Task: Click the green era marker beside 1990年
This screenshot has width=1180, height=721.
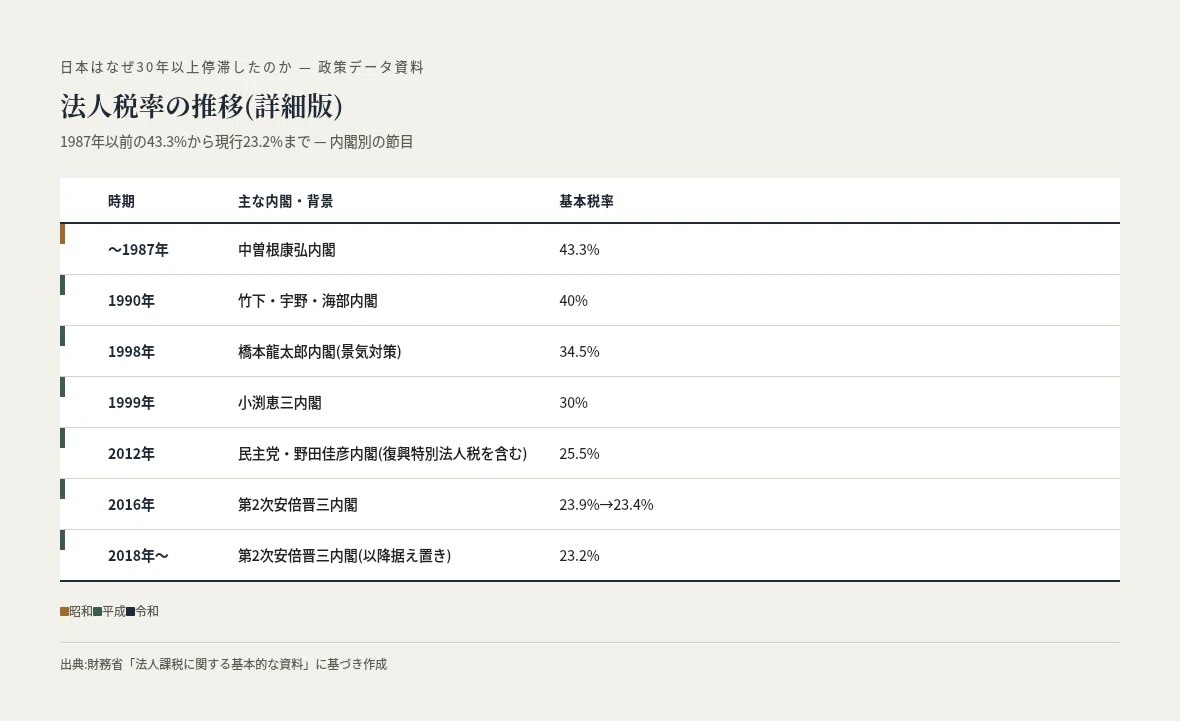Action: click(62, 285)
